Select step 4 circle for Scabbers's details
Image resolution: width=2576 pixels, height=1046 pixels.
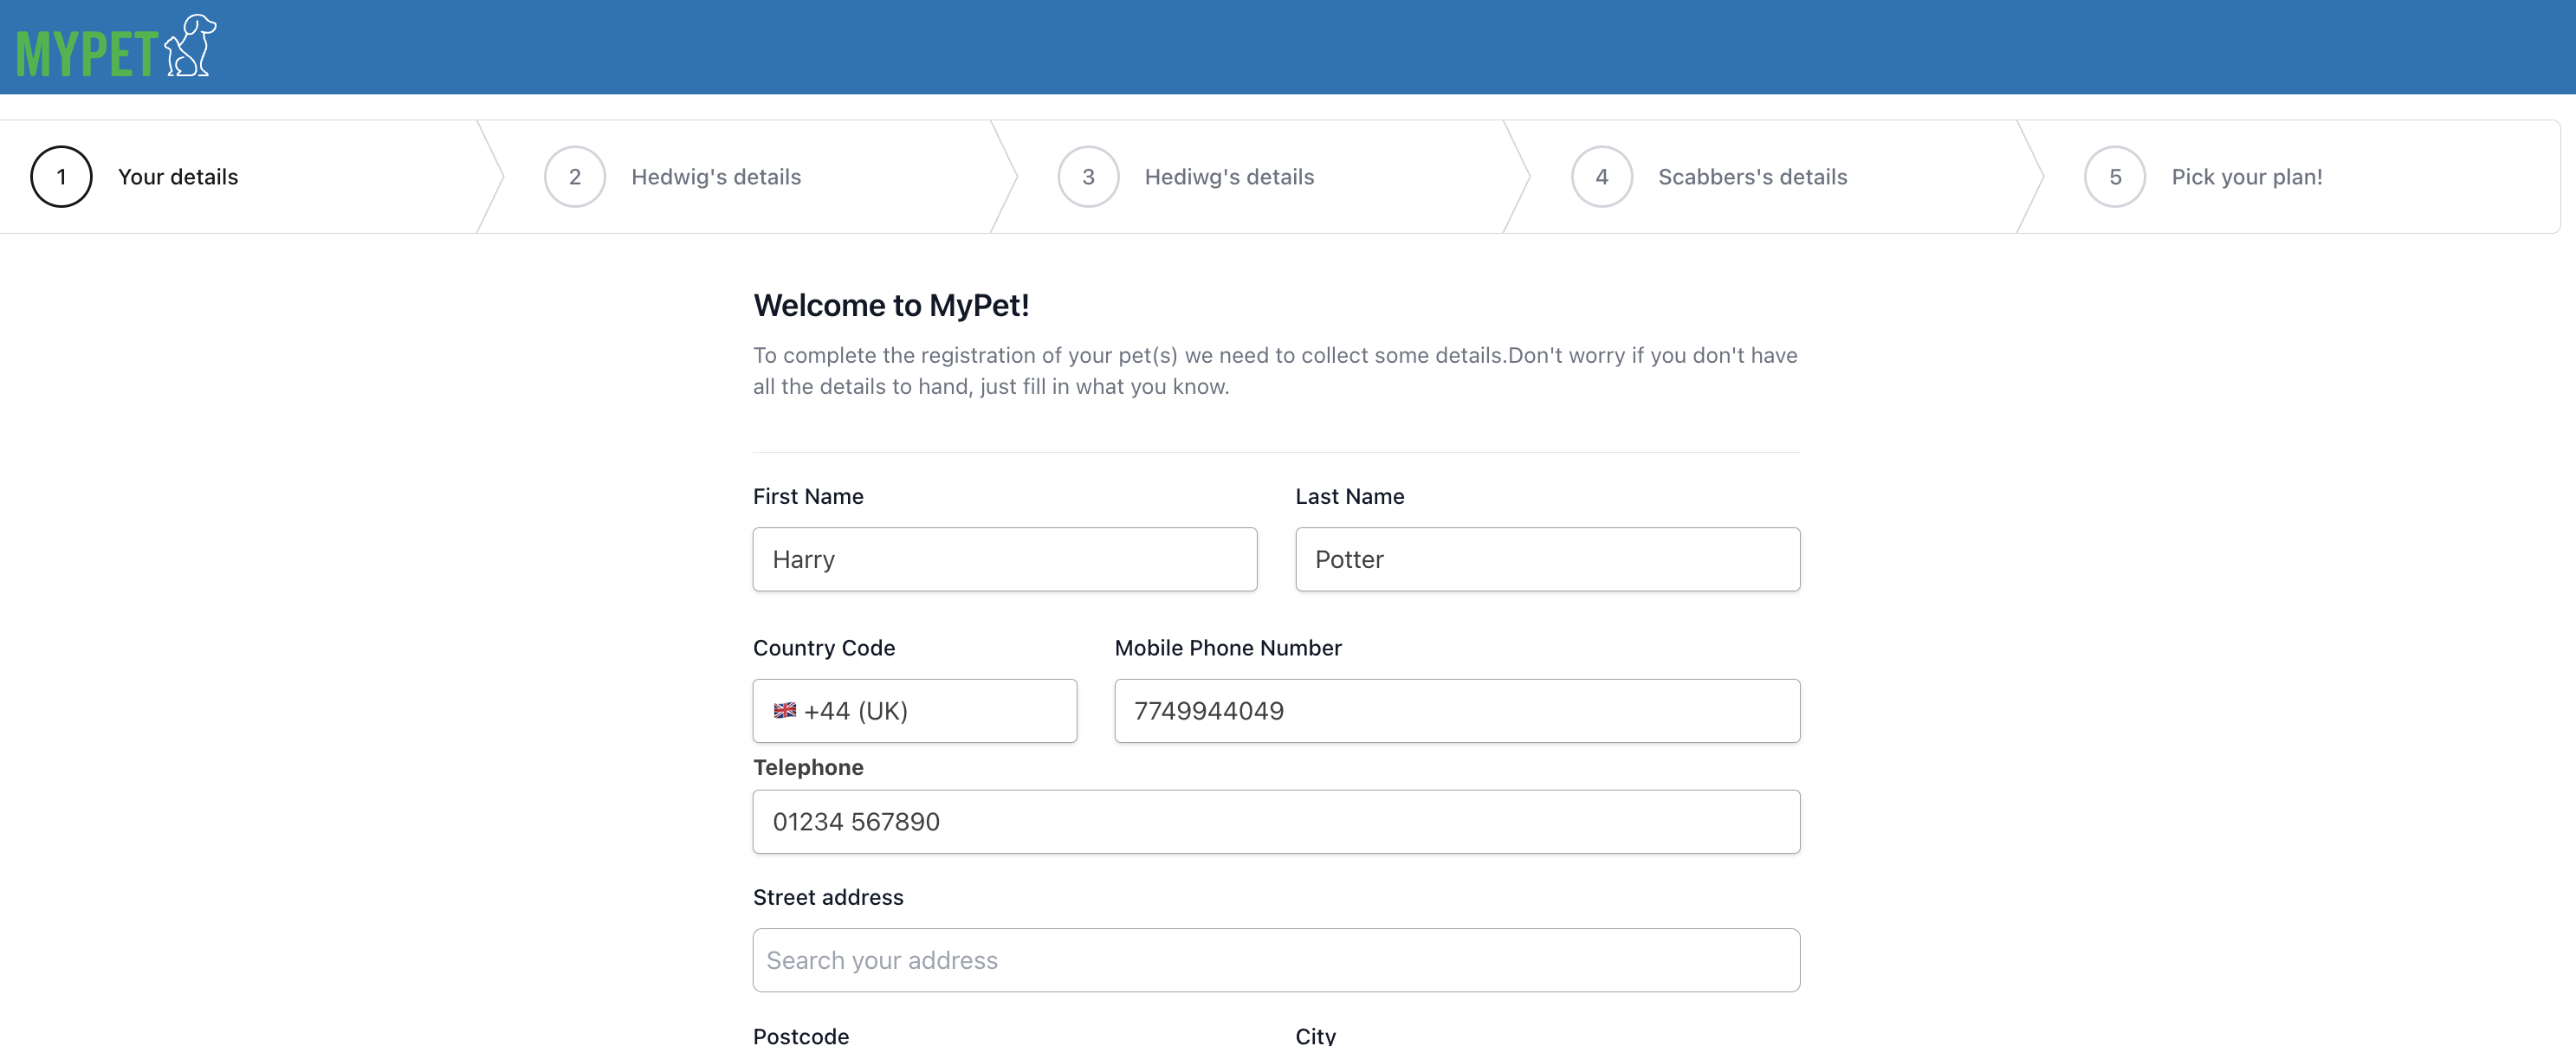1602,177
